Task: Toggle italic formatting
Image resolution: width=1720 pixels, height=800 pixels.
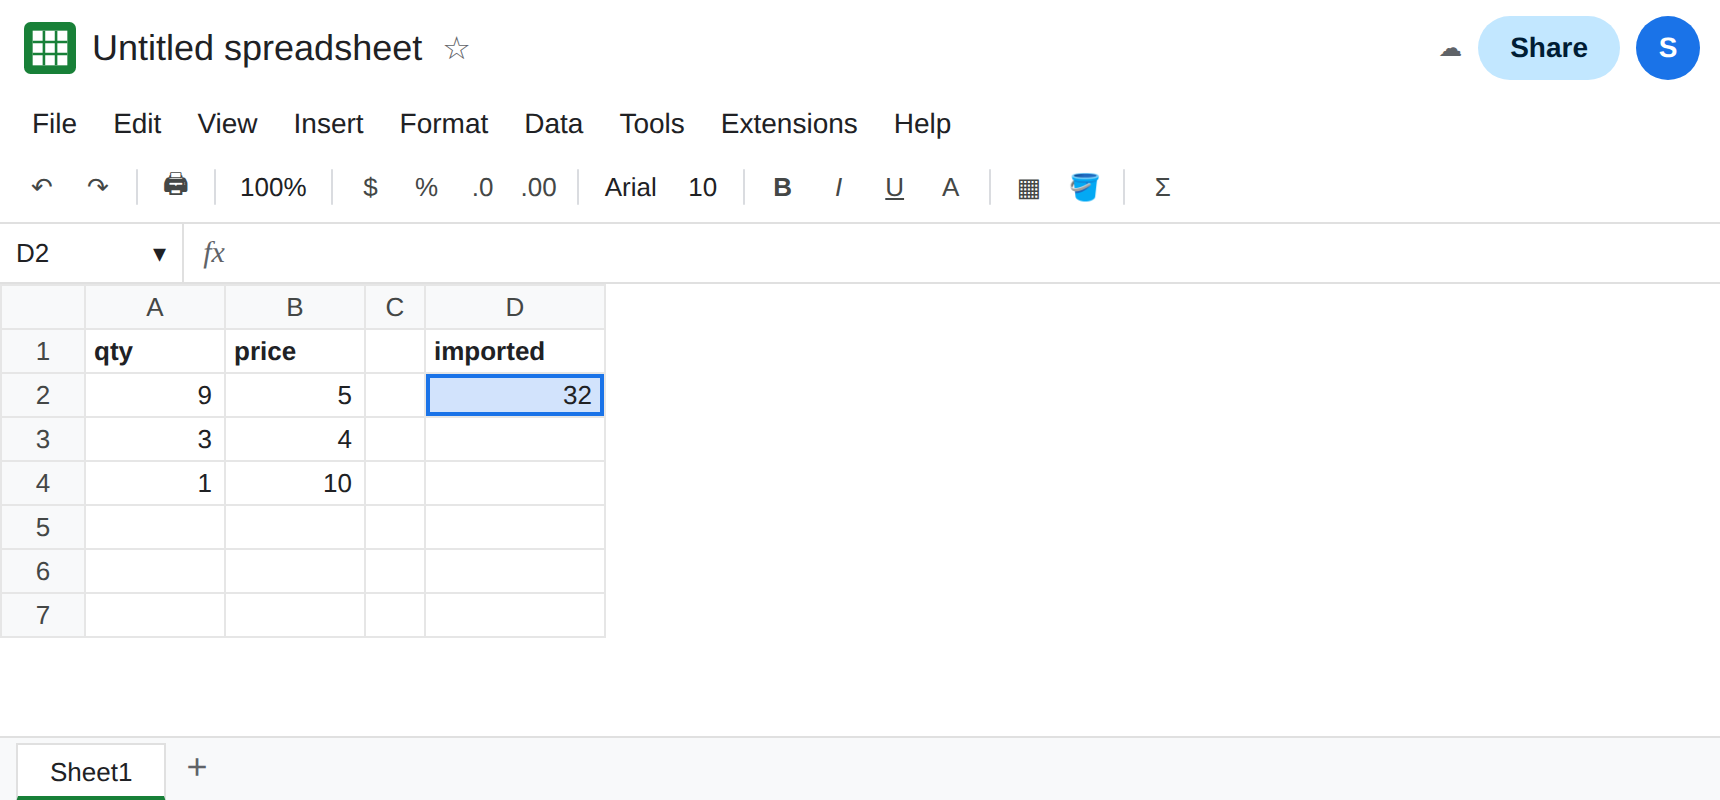Action: [838, 187]
